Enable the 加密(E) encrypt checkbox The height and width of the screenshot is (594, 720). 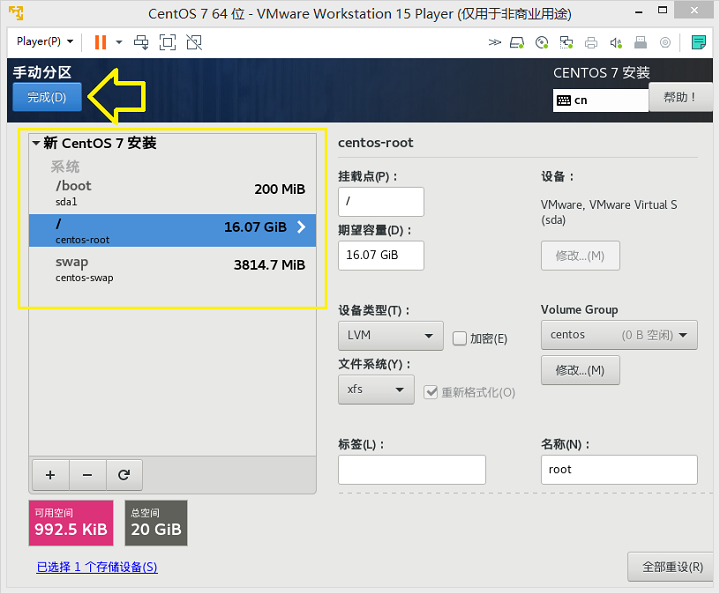pyautogui.click(x=459, y=338)
